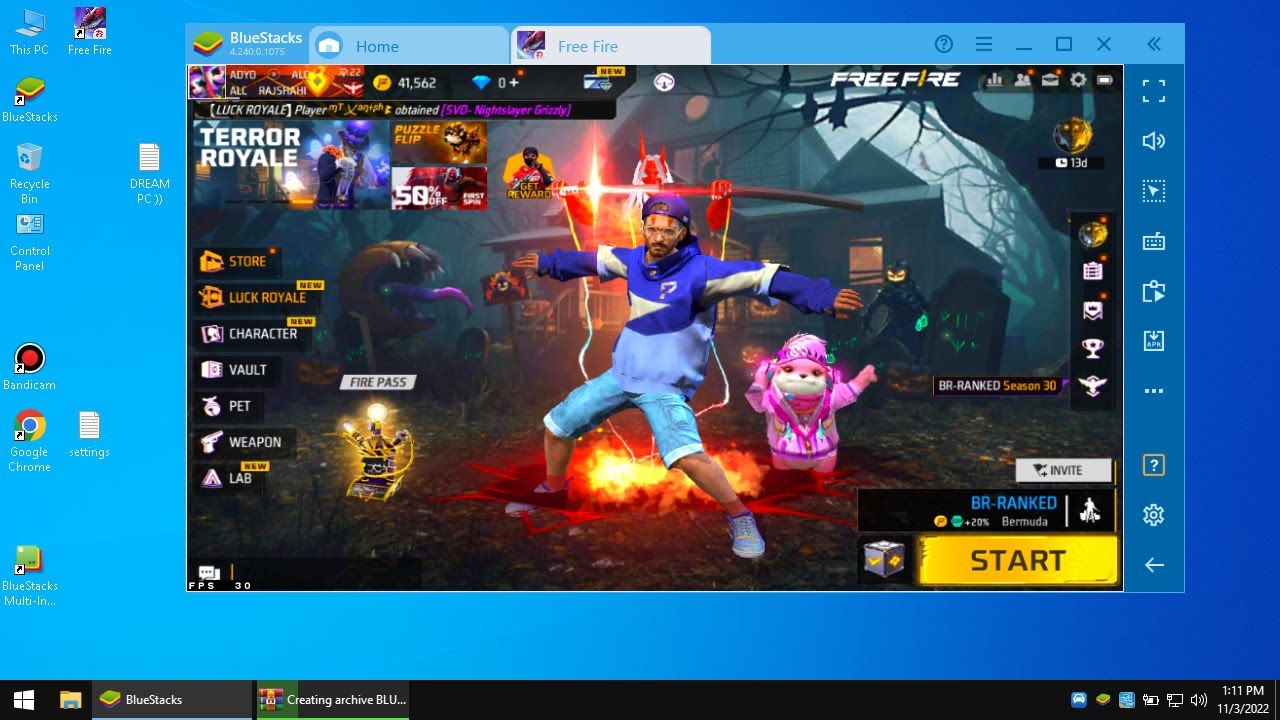Screen dimensions: 1280x720
Task: Open the rank badge icon in side strip
Action: pyautogui.click(x=1092, y=309)
